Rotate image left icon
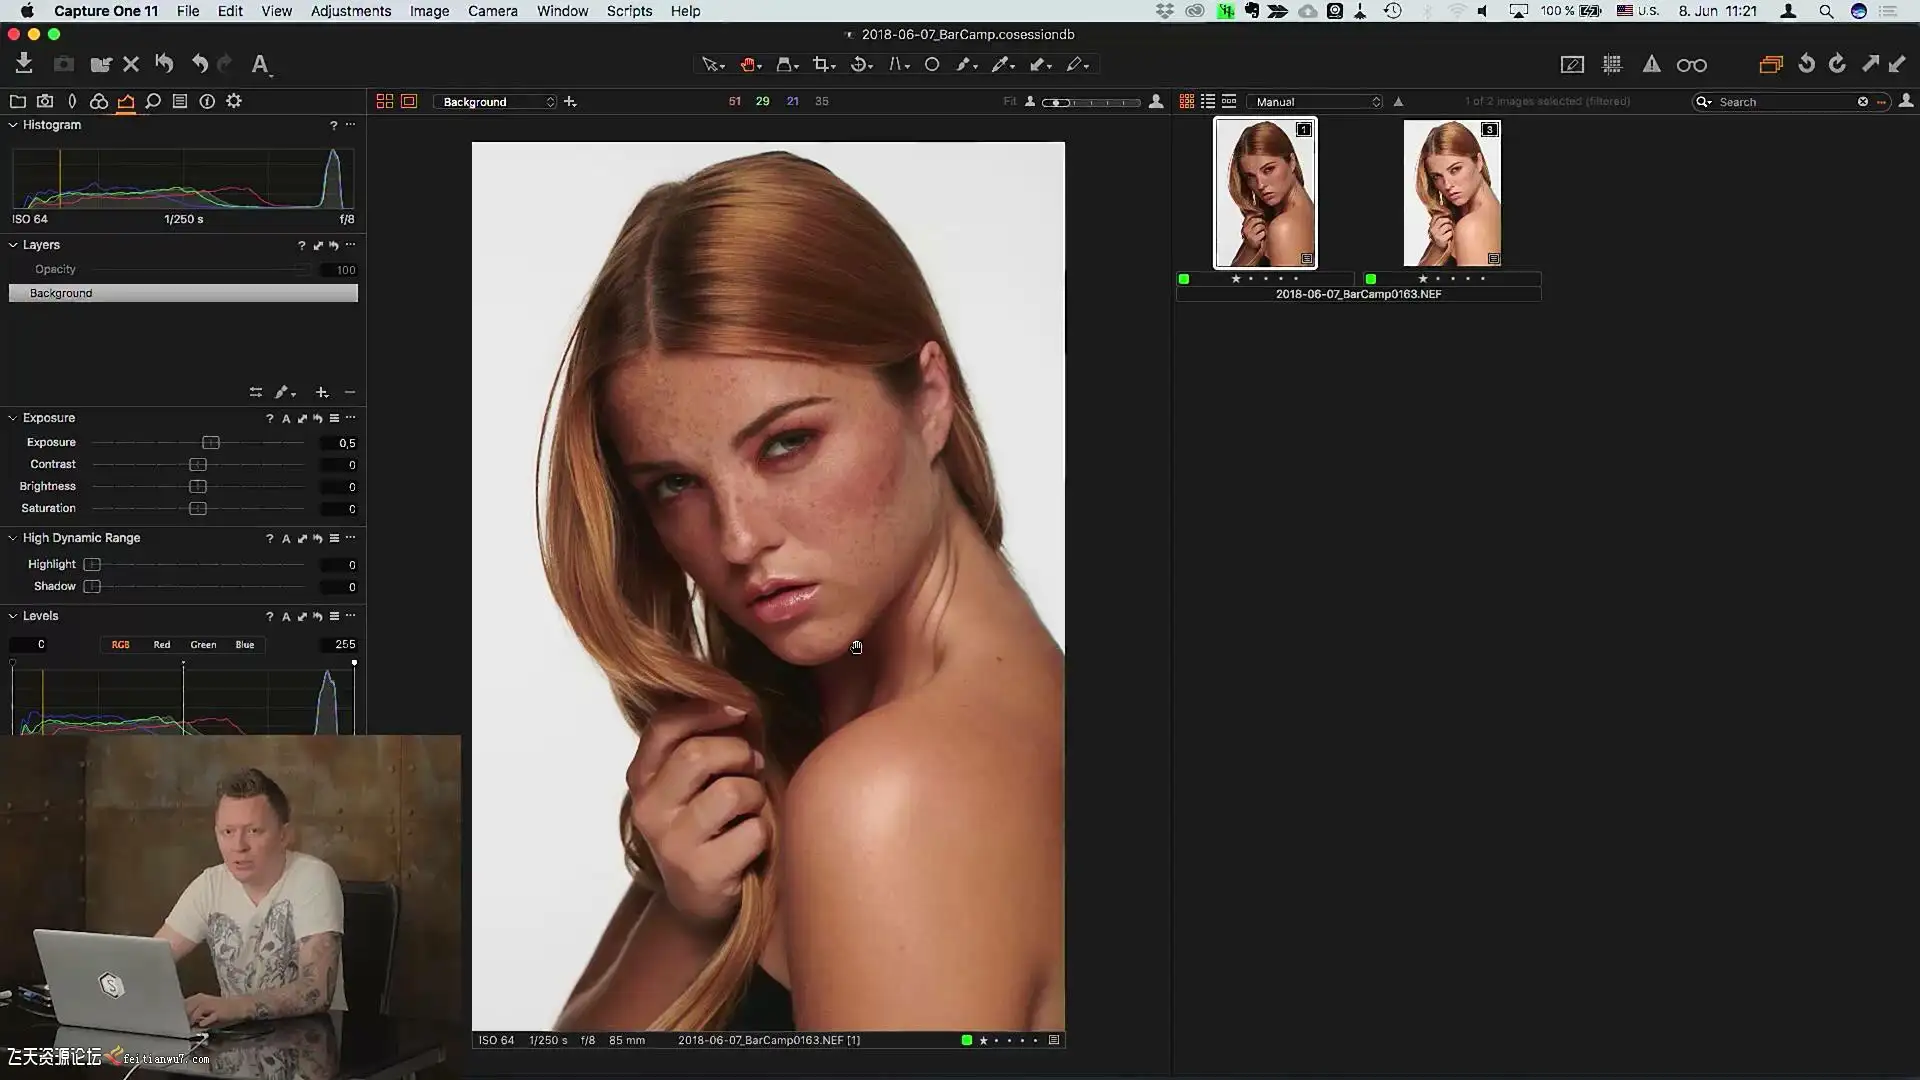The width and height of the screenshot is (1920, 1080). [1805, 64]
